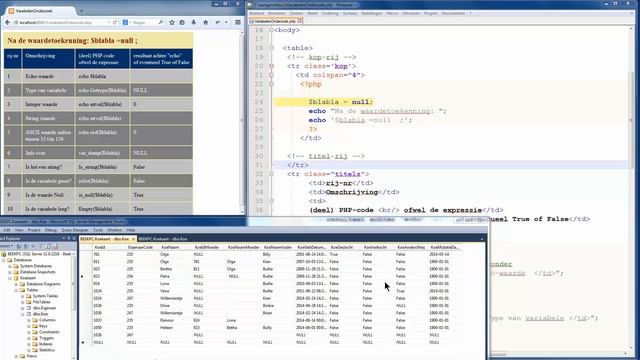The image size is (640, 360).
Task: Close the Object Explorer panel
Action: (73, 238)
